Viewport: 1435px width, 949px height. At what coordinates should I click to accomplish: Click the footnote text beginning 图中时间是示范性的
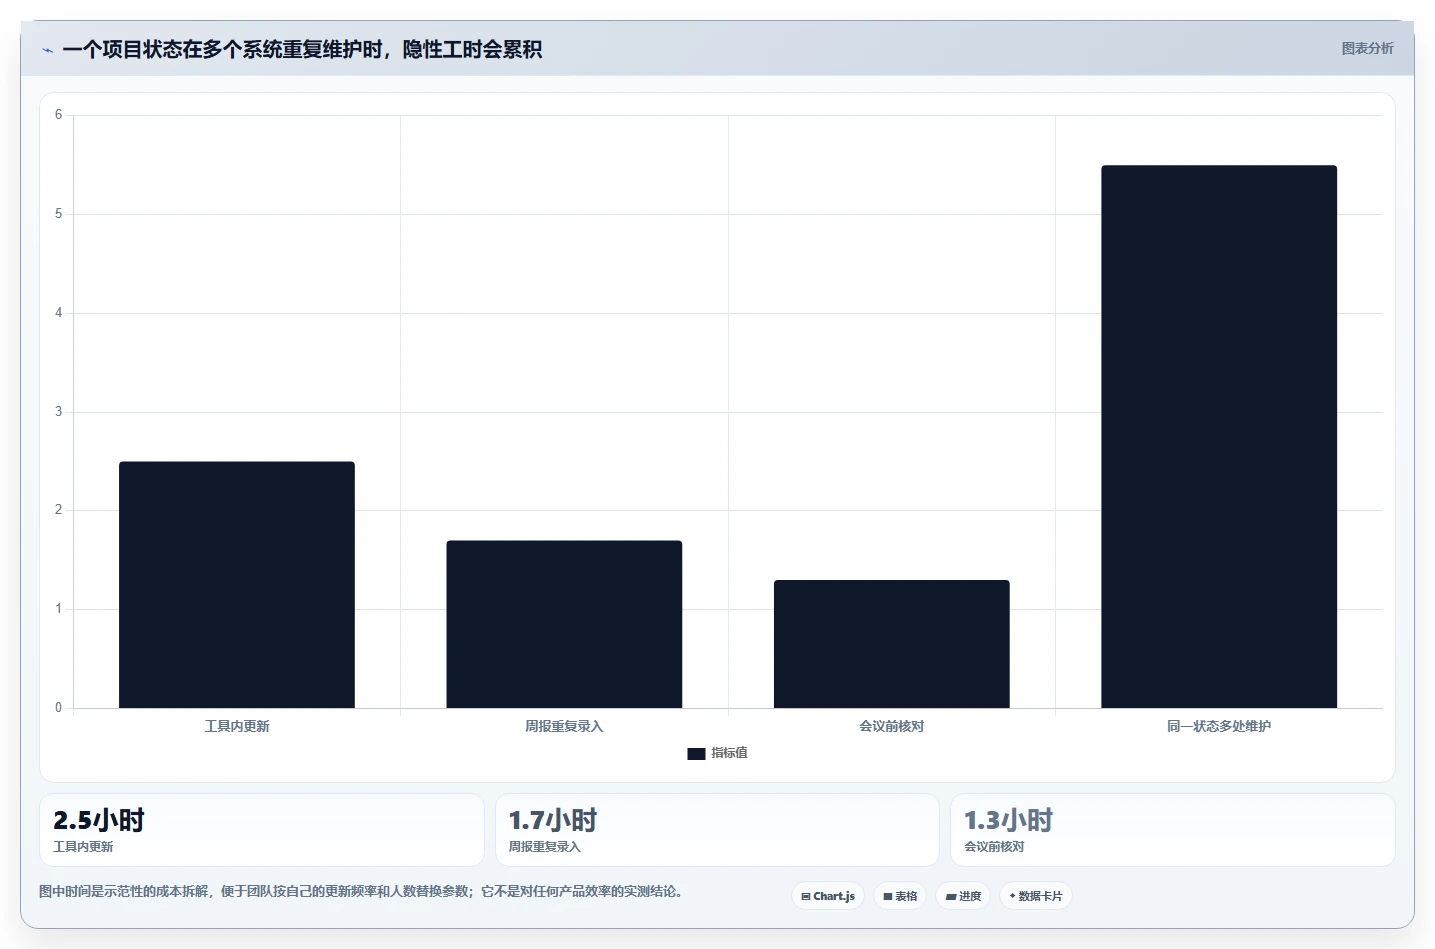pyautogui.click(x=360, y=891)
